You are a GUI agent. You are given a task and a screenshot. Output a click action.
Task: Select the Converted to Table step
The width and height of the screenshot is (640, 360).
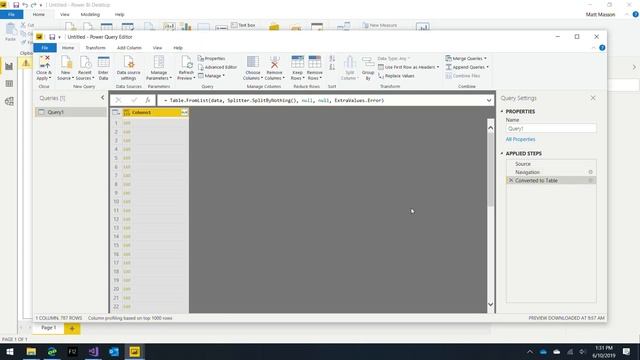tap(551, 180)
